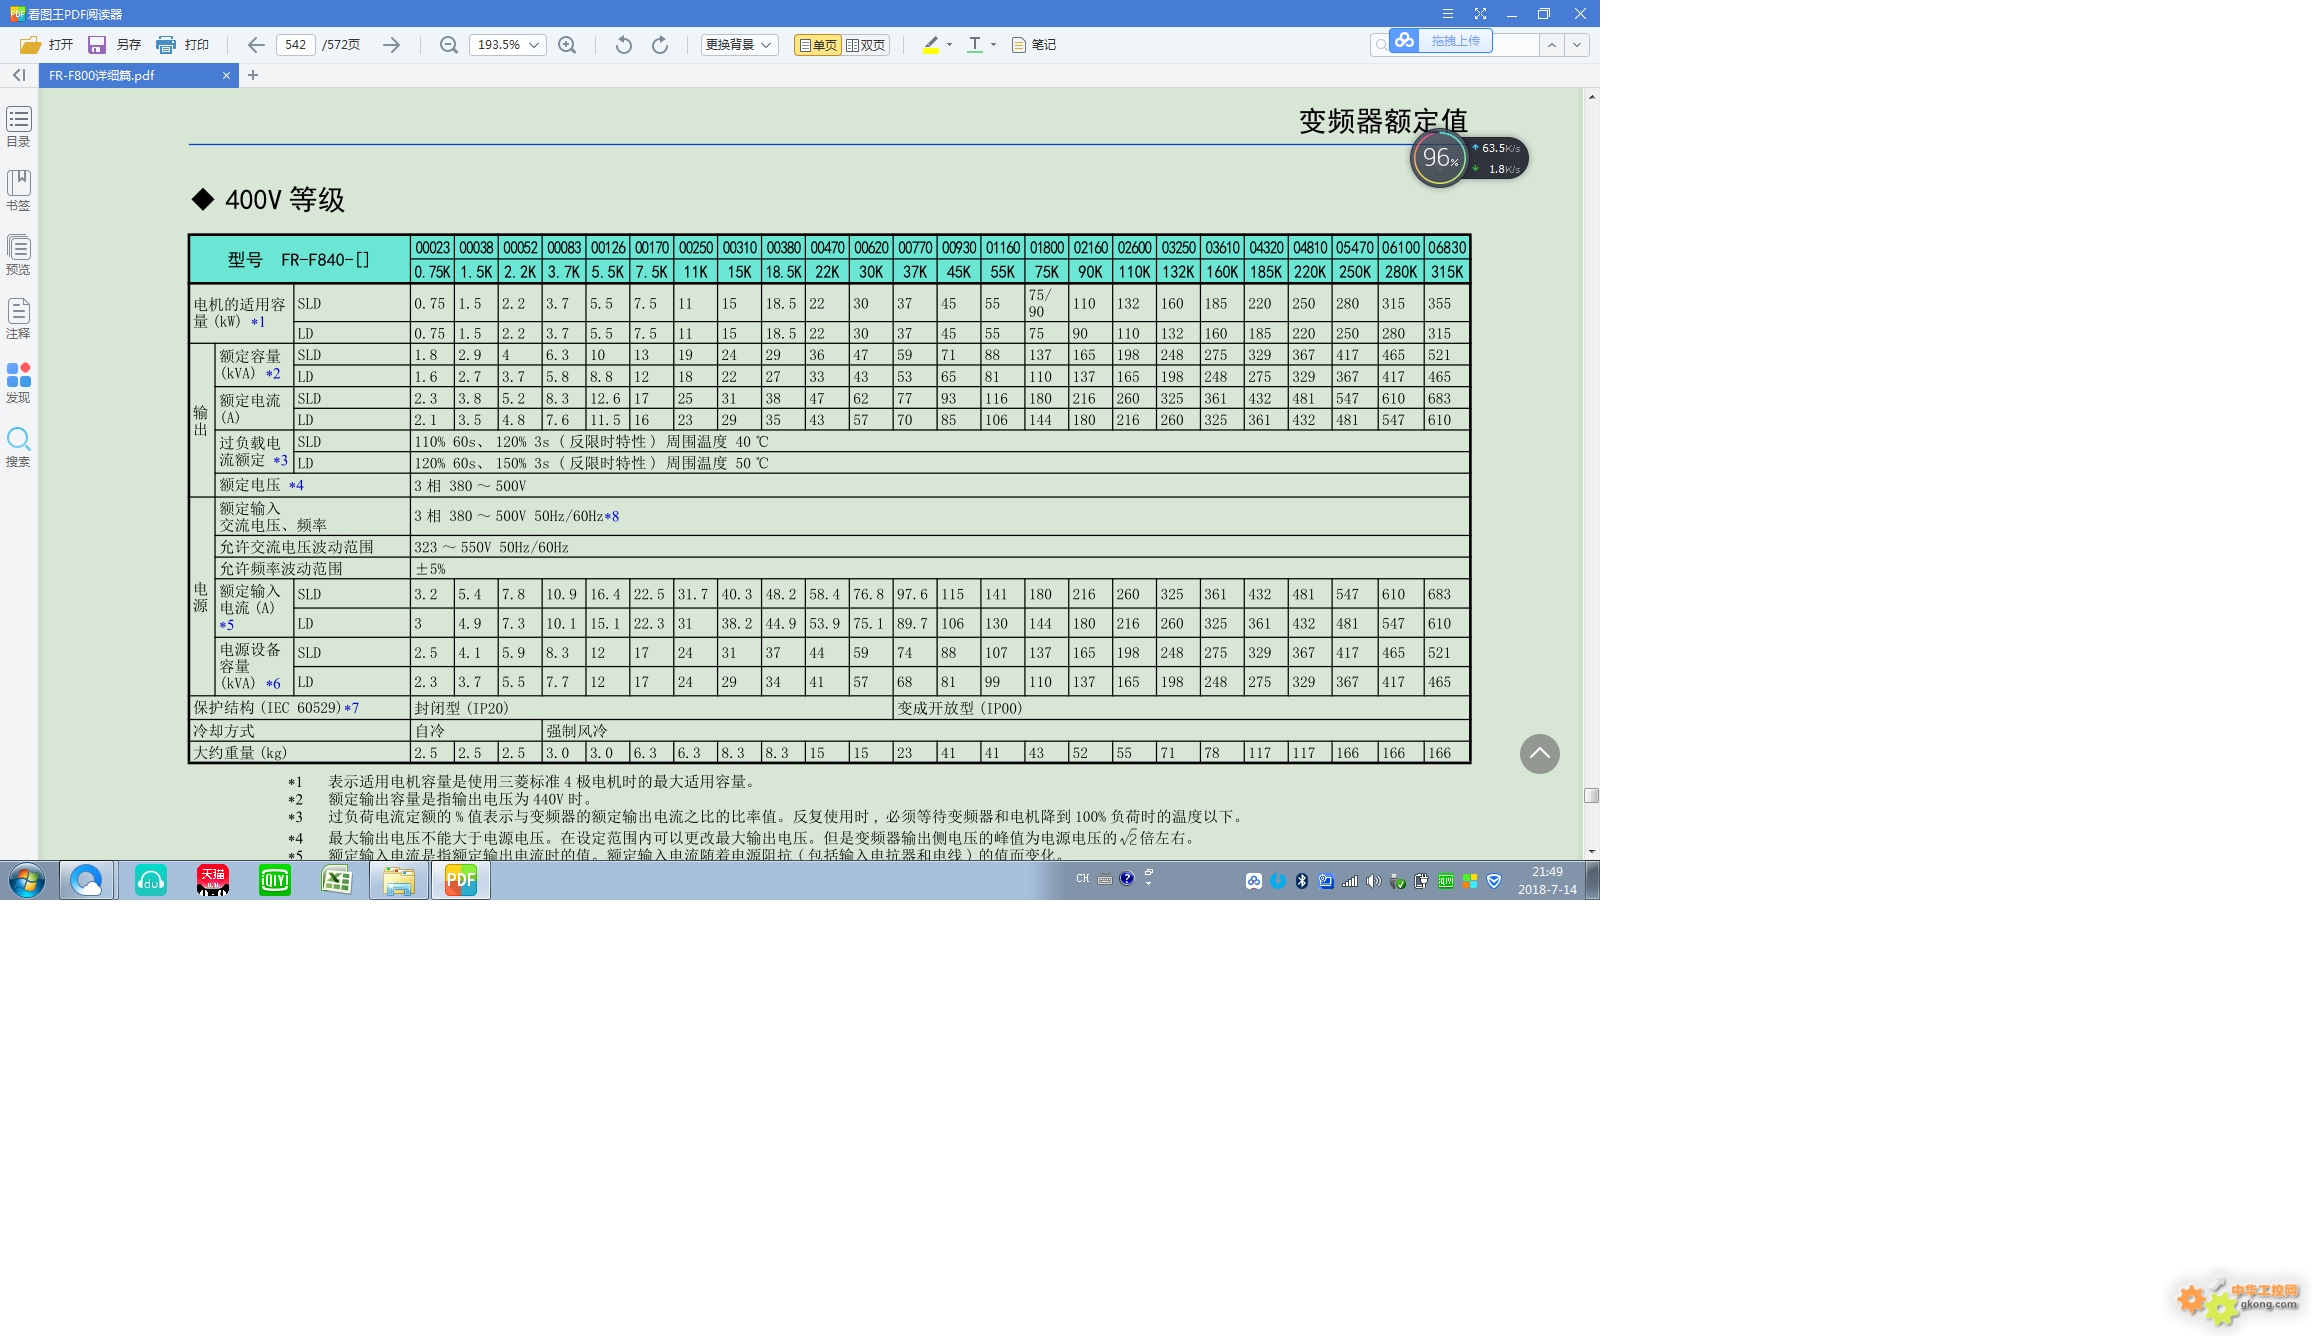
Task: Collapse the left sidebar arrow
Action: 19,75
